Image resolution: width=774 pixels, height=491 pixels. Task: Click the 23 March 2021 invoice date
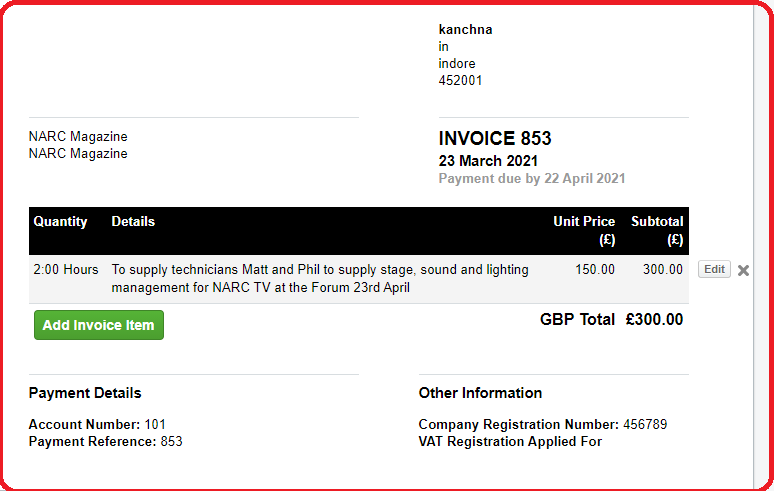488,161
